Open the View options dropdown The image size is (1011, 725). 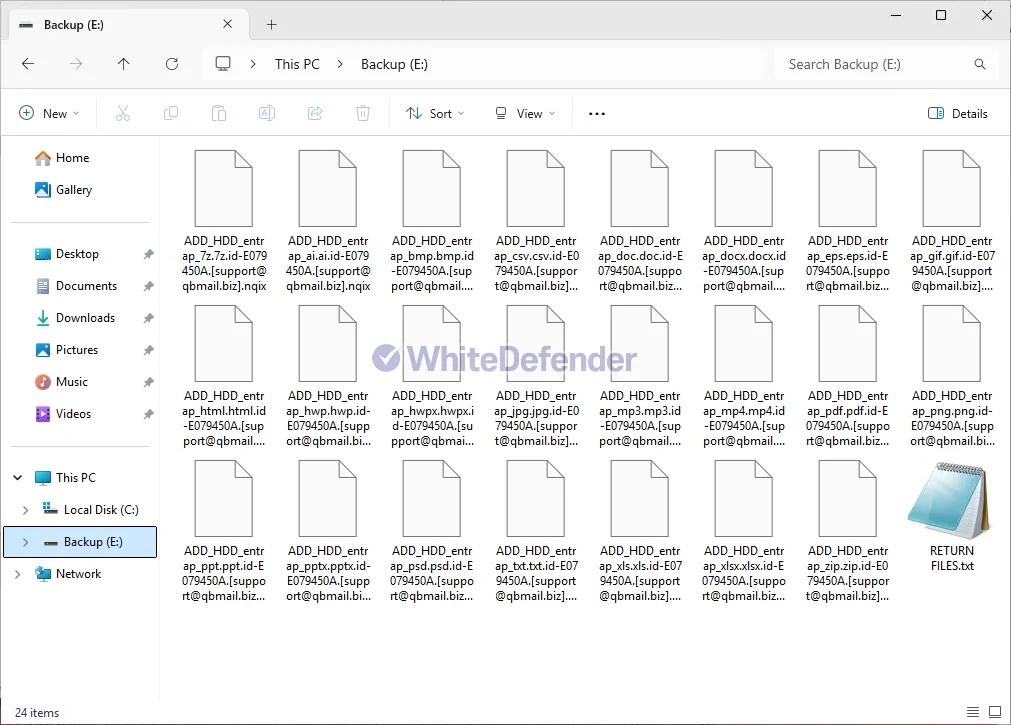(x=525, y=114)
